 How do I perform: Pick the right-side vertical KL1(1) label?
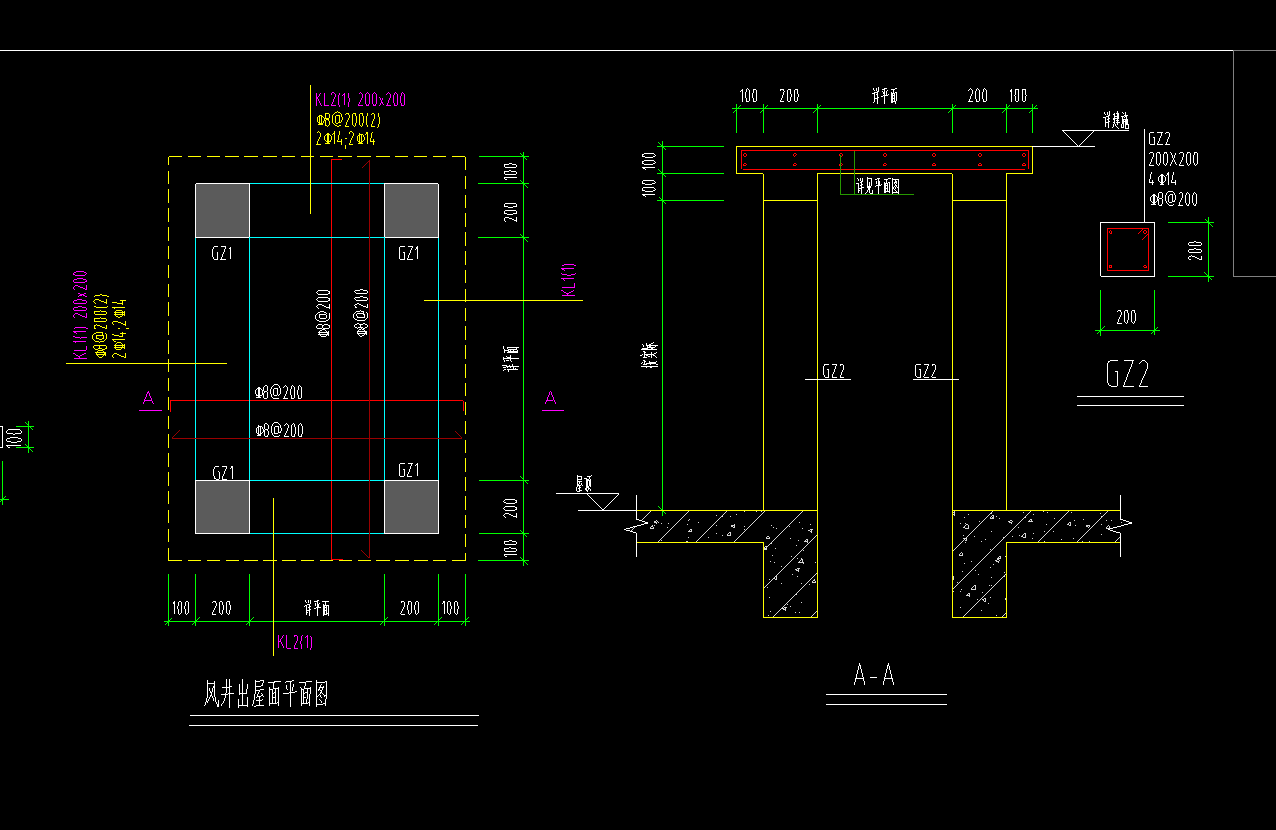coord(570,279)
